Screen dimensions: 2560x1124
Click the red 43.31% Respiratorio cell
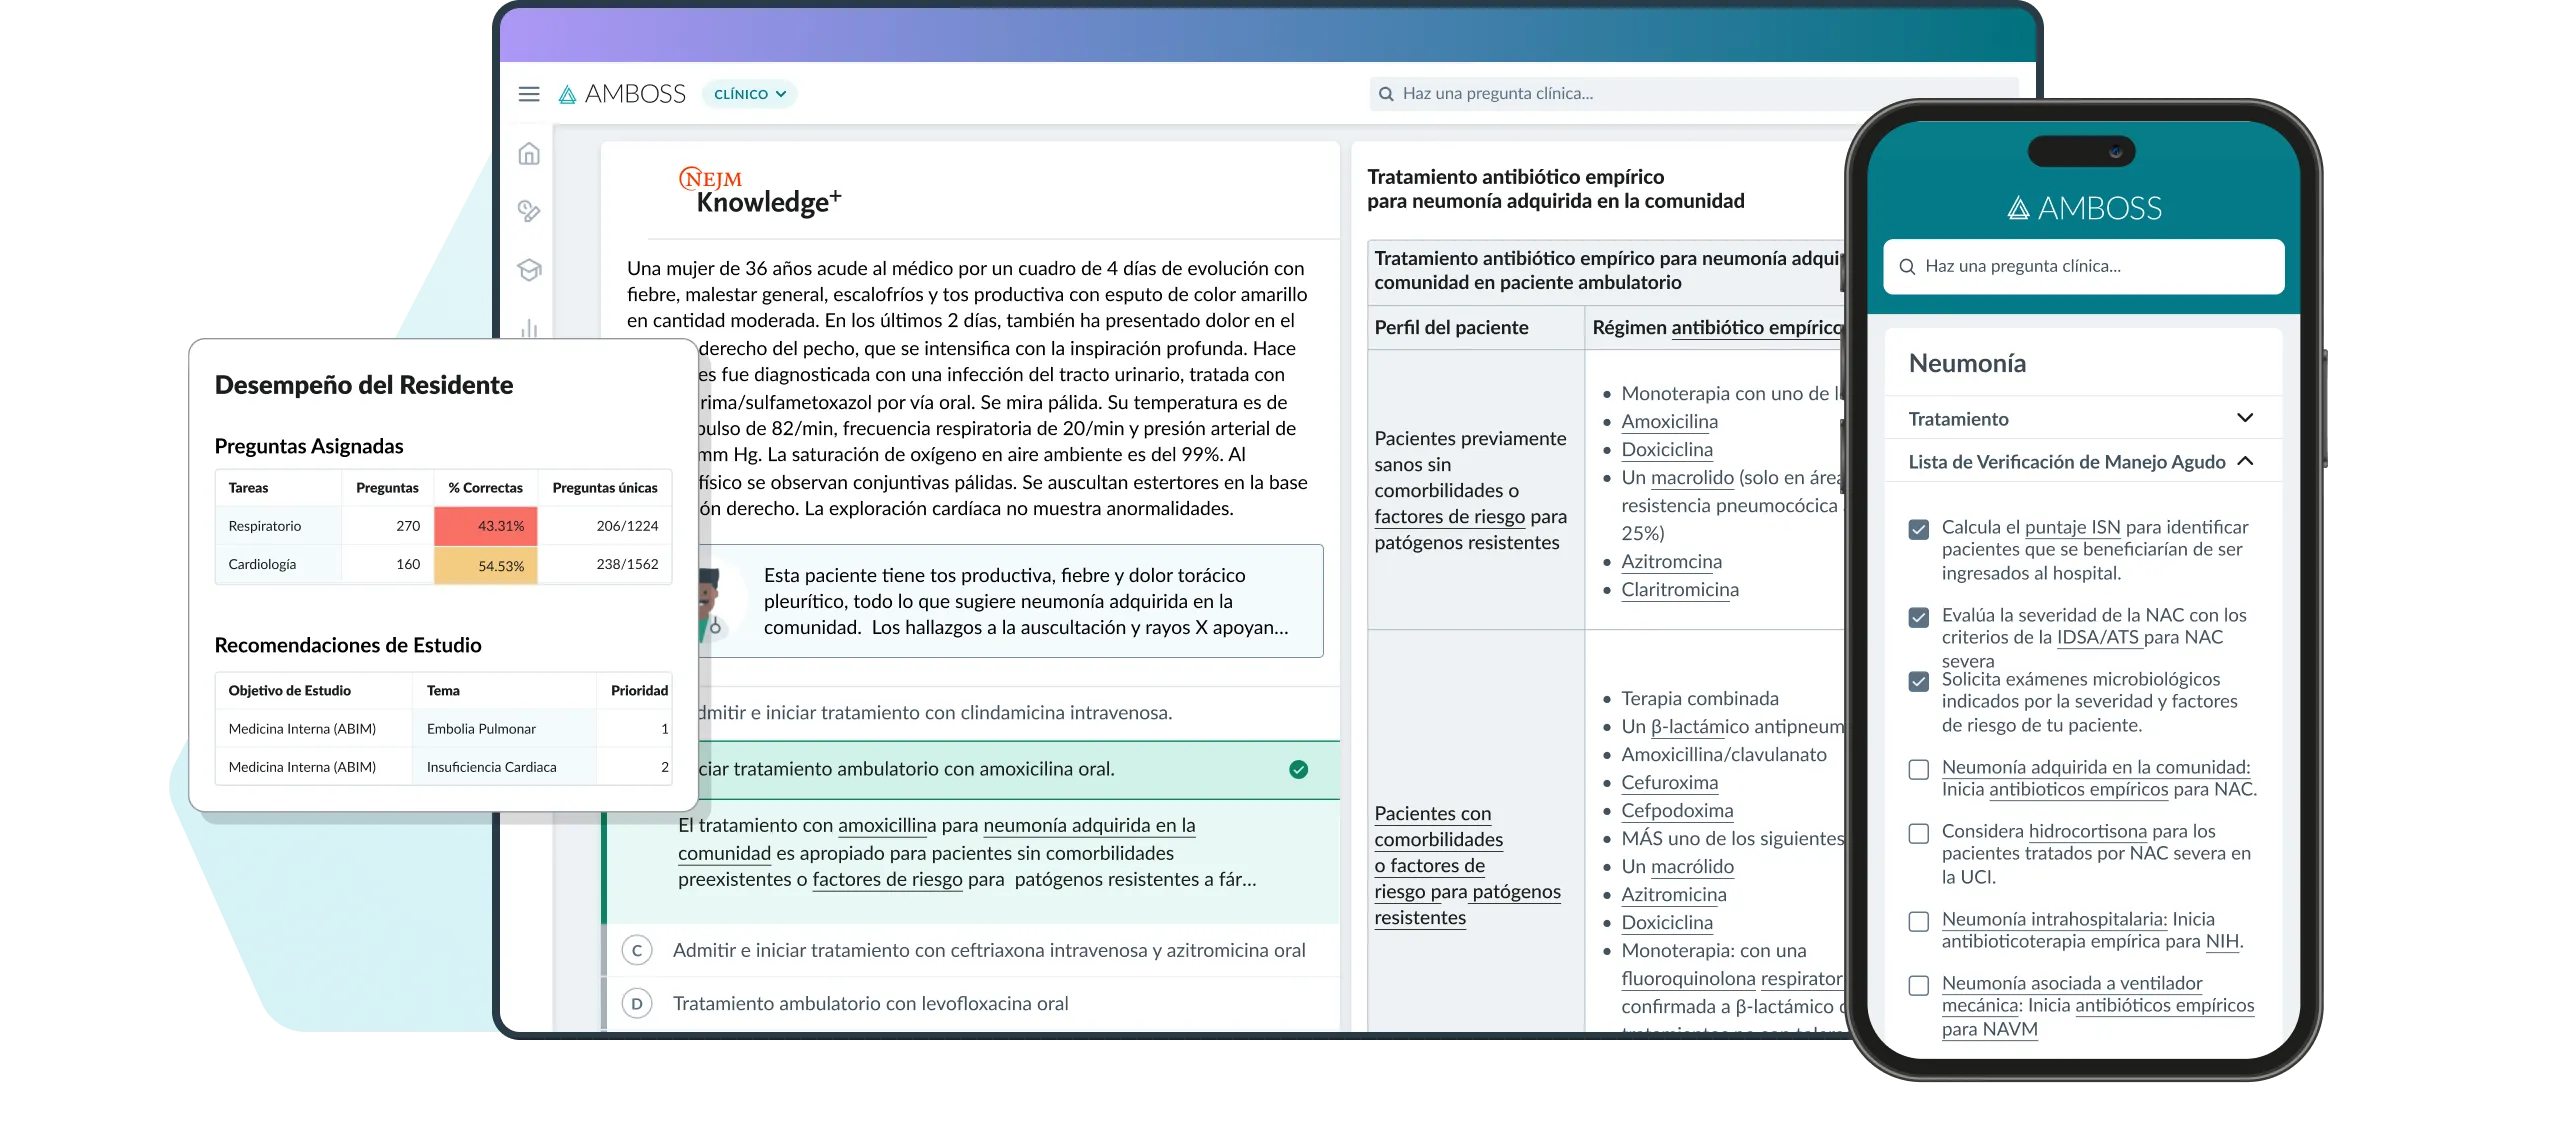coord(486,526)
